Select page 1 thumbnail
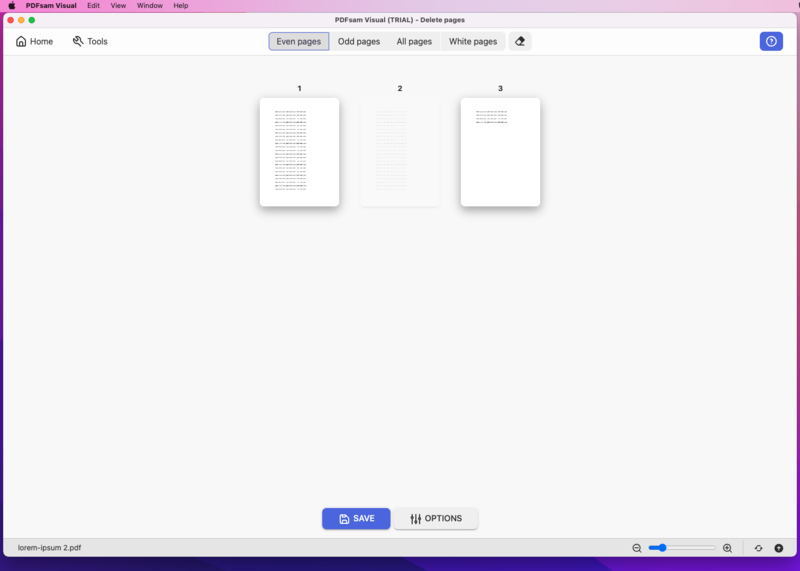 299,152
